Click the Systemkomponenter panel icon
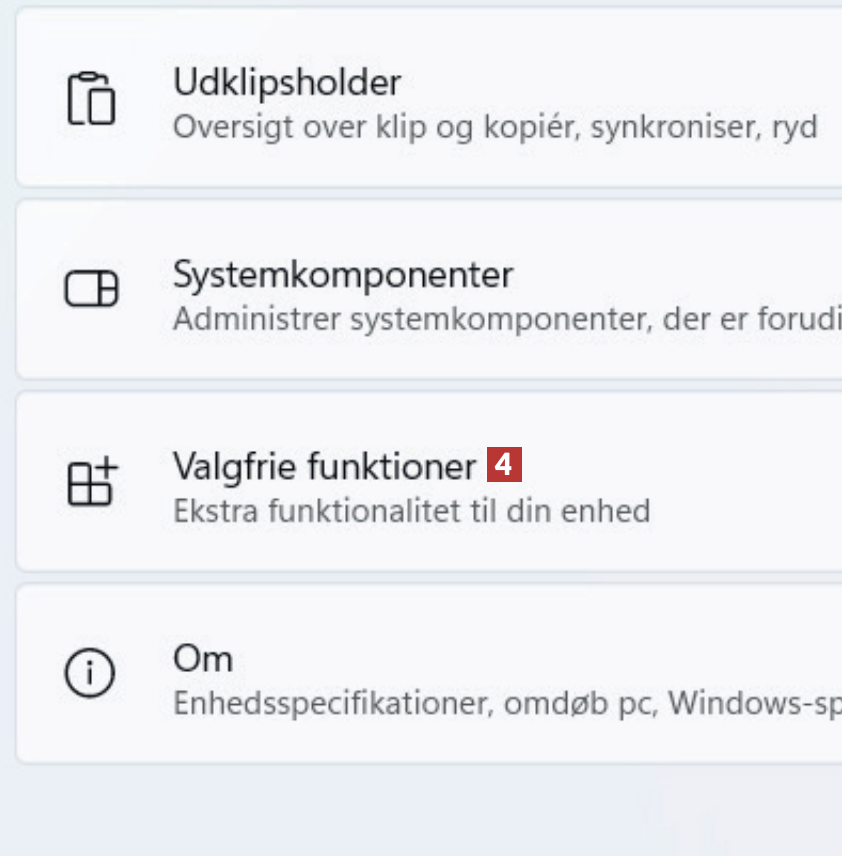This screenshot has height=856, width=842. 91,290
